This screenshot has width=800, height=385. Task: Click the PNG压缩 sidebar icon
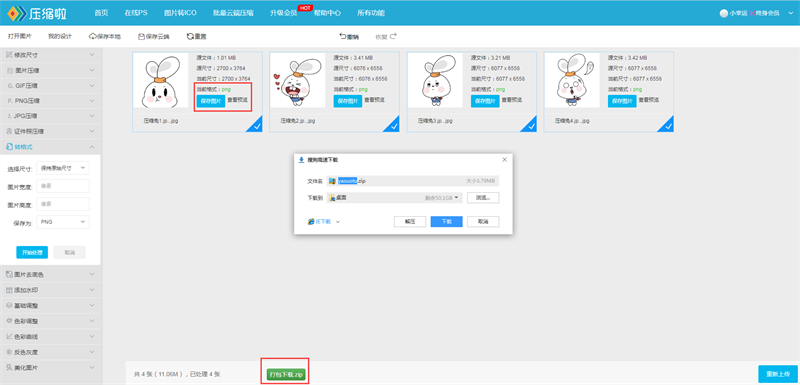9,101
